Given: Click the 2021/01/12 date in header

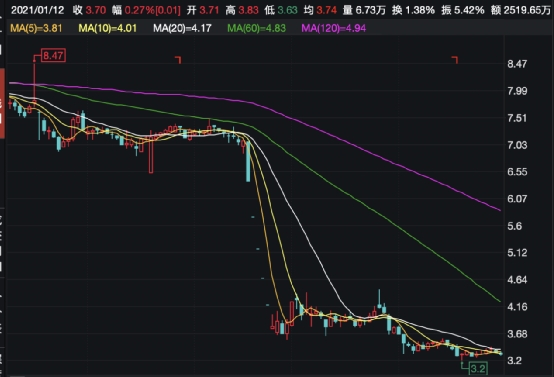Looking at the screenshot, I should tap(37, 10).
